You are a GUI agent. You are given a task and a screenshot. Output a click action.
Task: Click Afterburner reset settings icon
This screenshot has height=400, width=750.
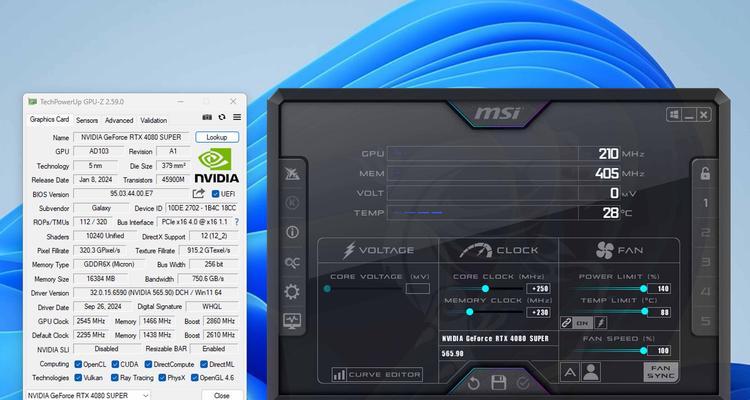[474, 383]
